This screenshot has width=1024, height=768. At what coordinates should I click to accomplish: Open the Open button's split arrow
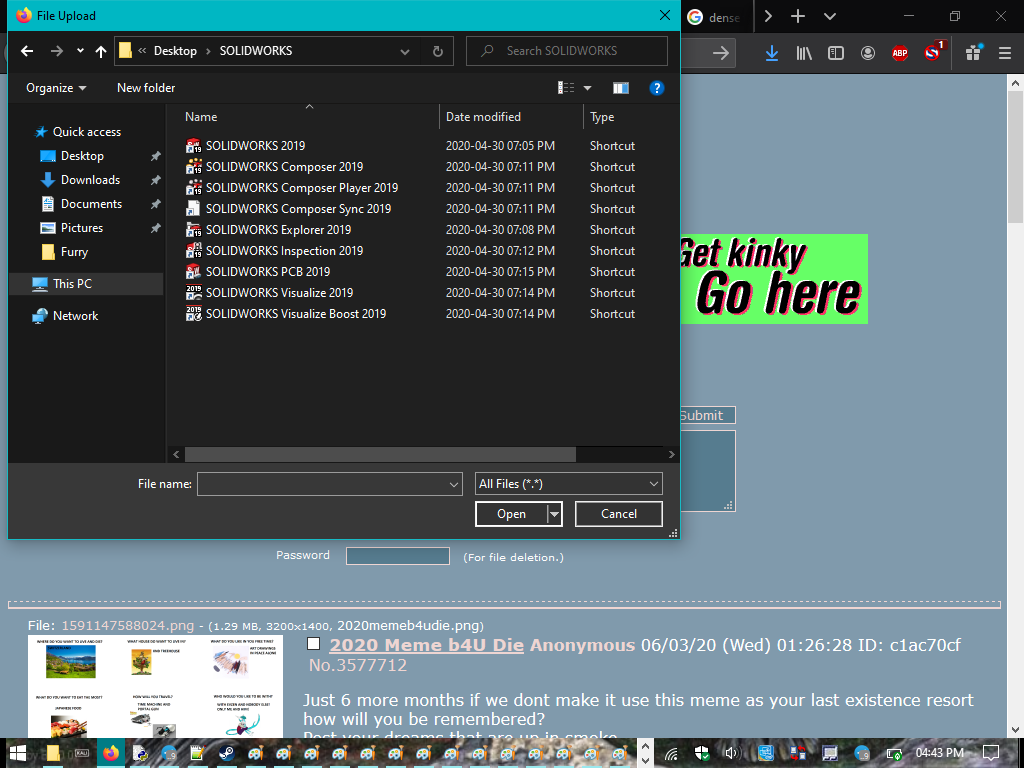click(554, 514)
